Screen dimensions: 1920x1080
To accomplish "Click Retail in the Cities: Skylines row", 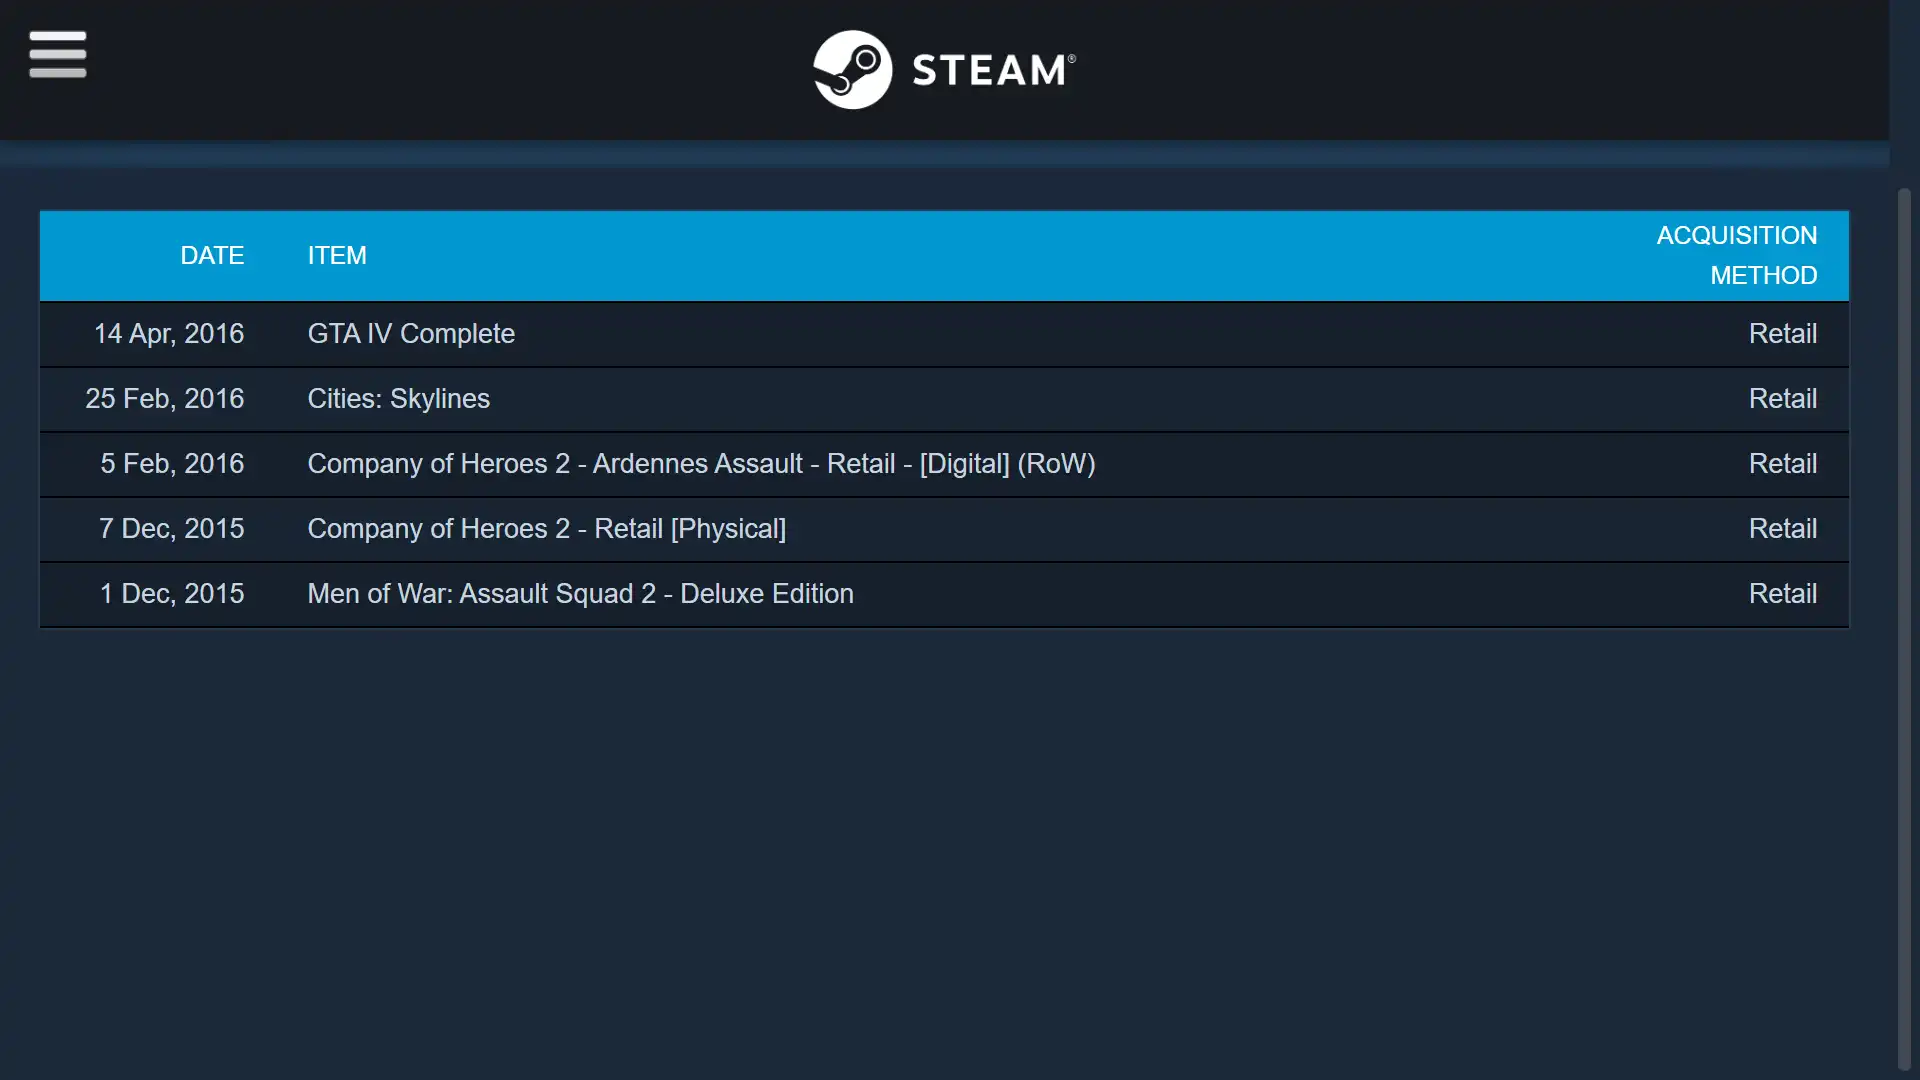I will pyautogui.click(x=1783, y=399).
